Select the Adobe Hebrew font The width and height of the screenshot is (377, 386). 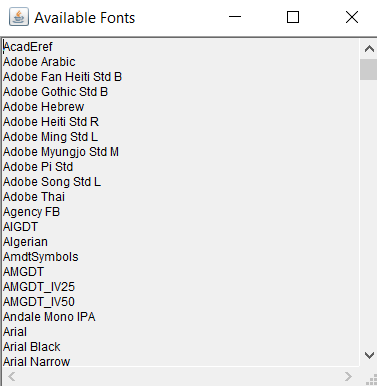43,107
